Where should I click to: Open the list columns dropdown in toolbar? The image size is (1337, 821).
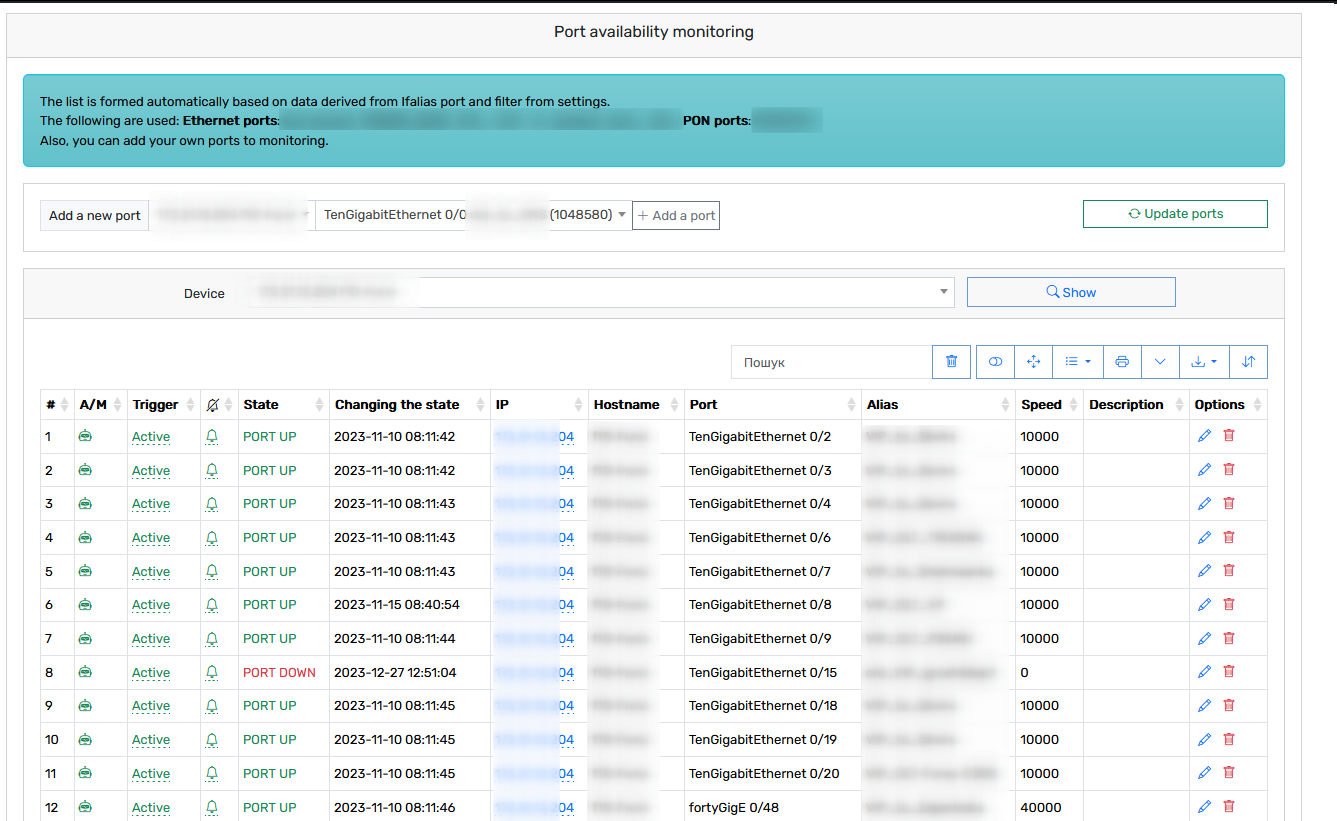pyautogui.click(x=1078, y=362)
